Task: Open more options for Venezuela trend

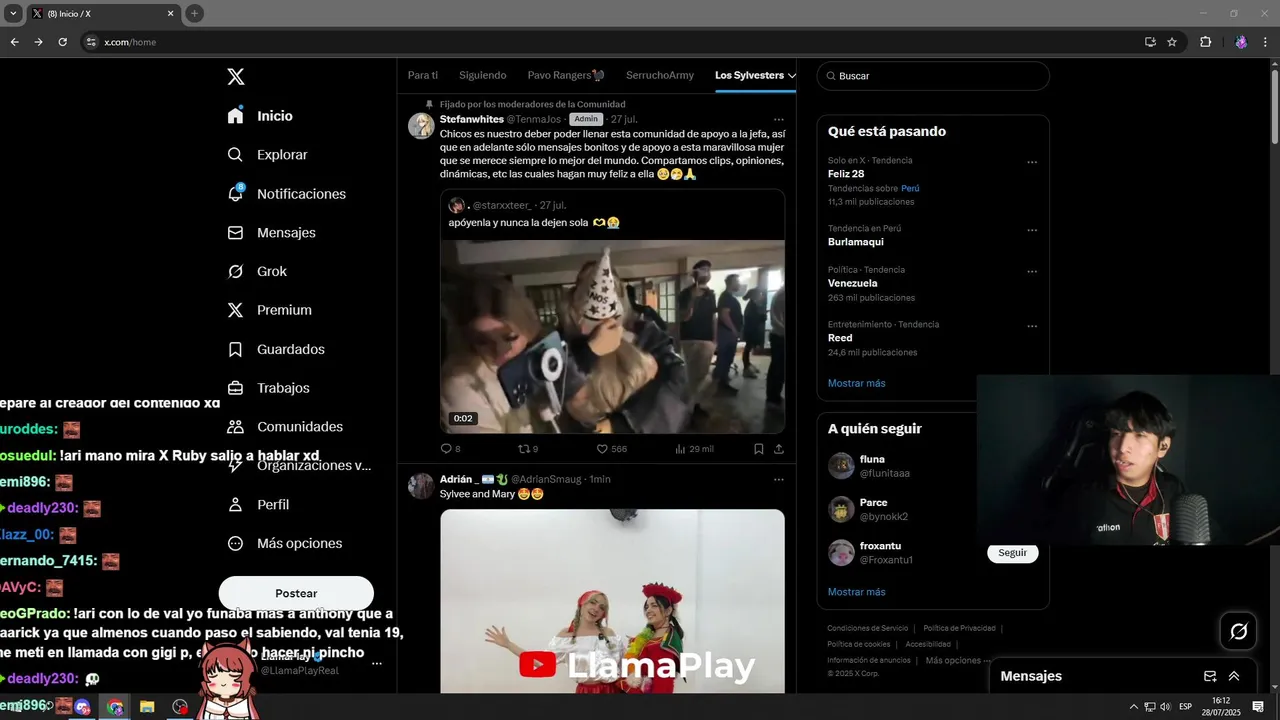Action: point(1032,271)
